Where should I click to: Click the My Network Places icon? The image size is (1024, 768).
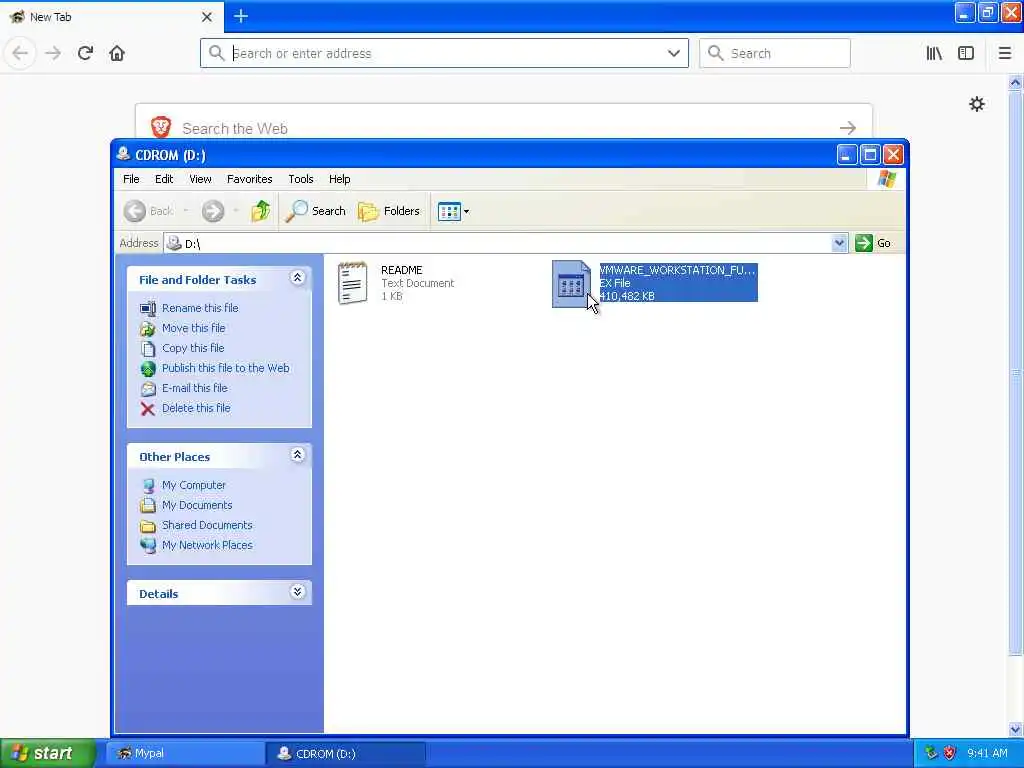pyautogui.click(x=148, y=546)
